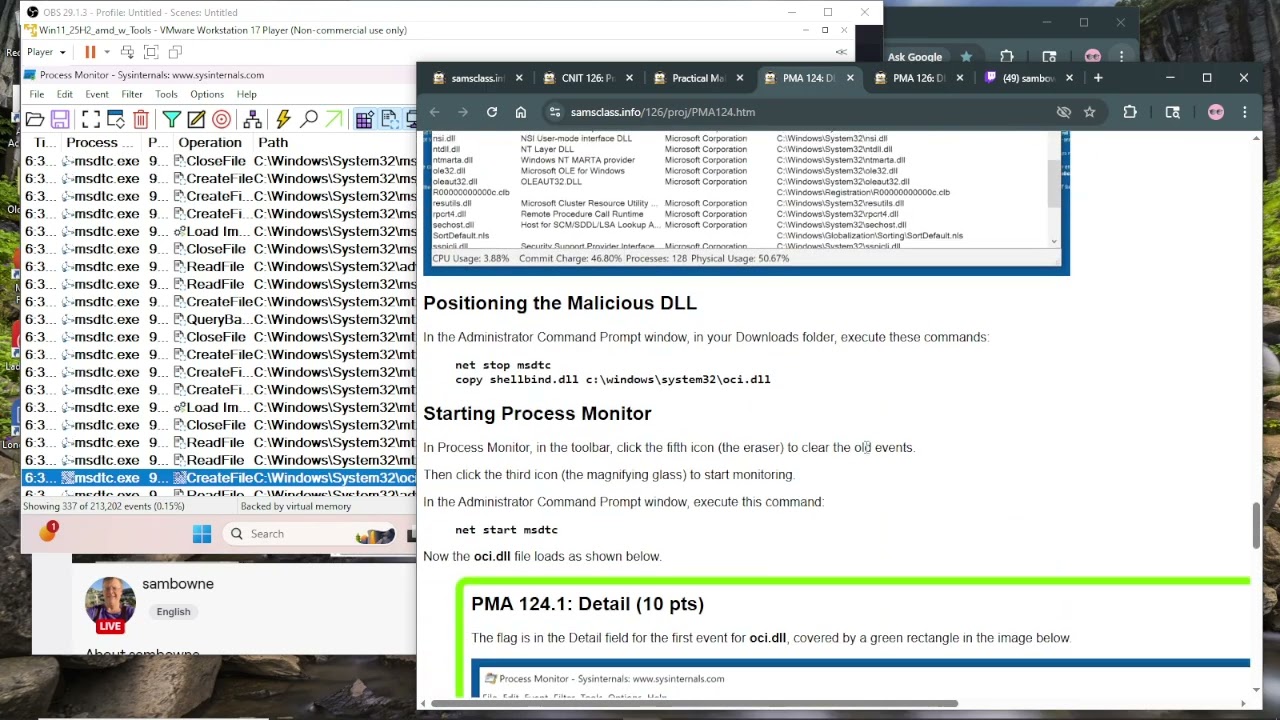Click the Chrome Home icon

pyautogui.click(x=521, y=112)
